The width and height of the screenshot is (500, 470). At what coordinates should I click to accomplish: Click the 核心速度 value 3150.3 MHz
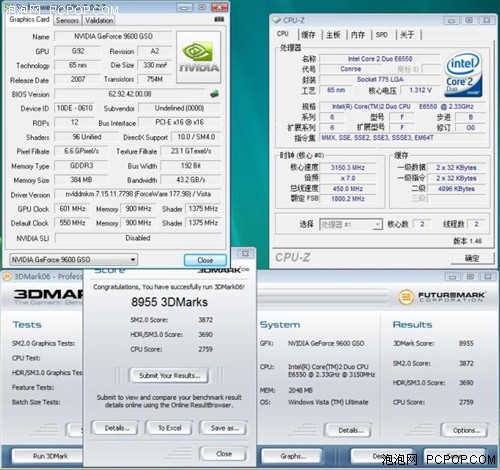tap(348, 167)
